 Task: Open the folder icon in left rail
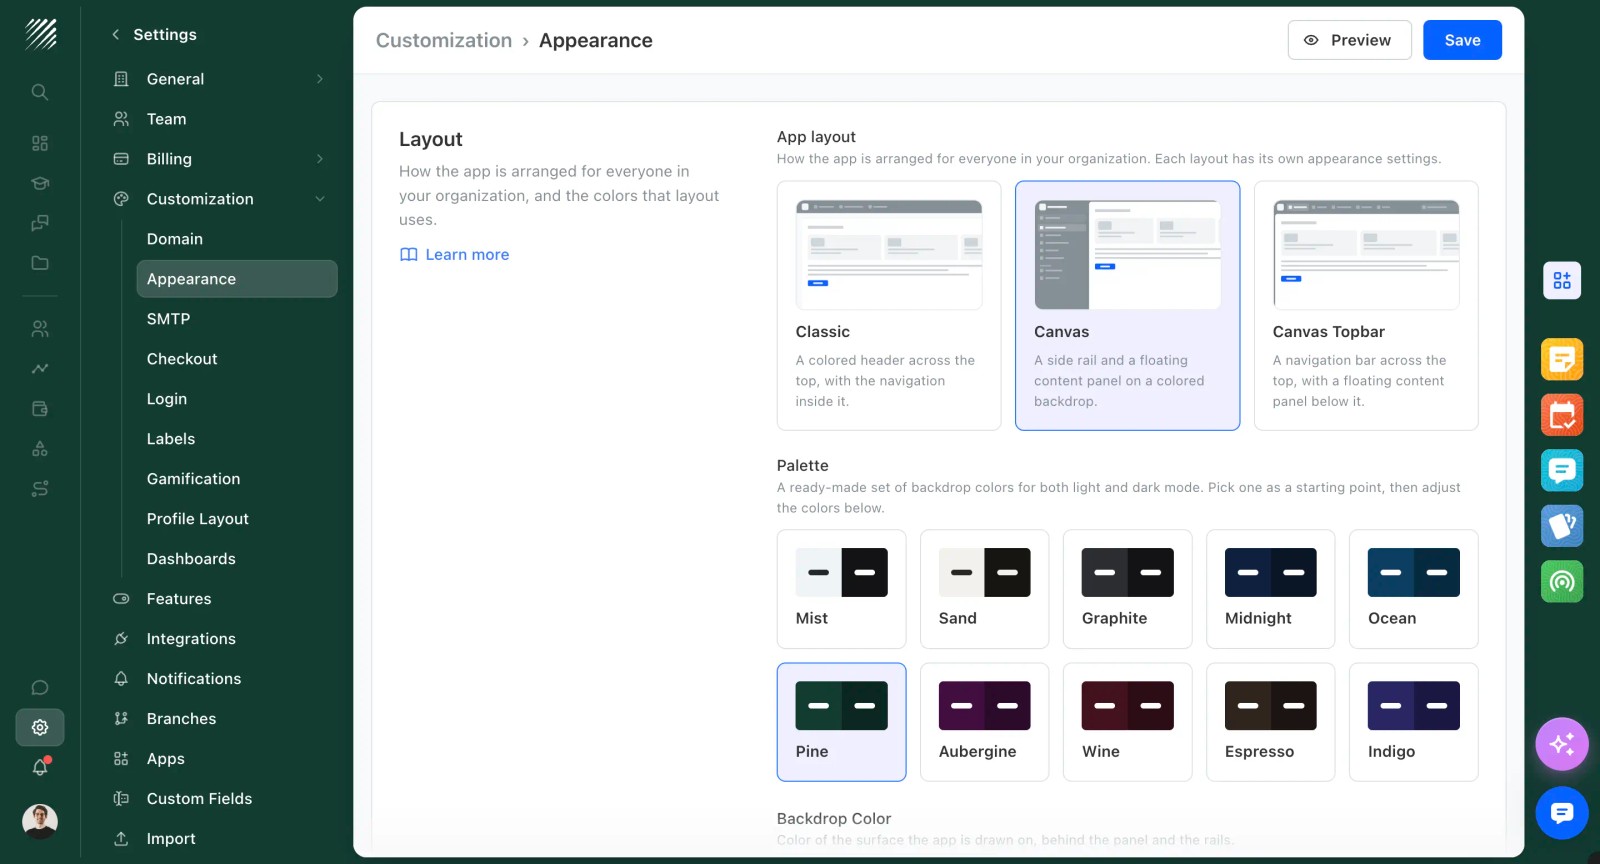(40, 263)
